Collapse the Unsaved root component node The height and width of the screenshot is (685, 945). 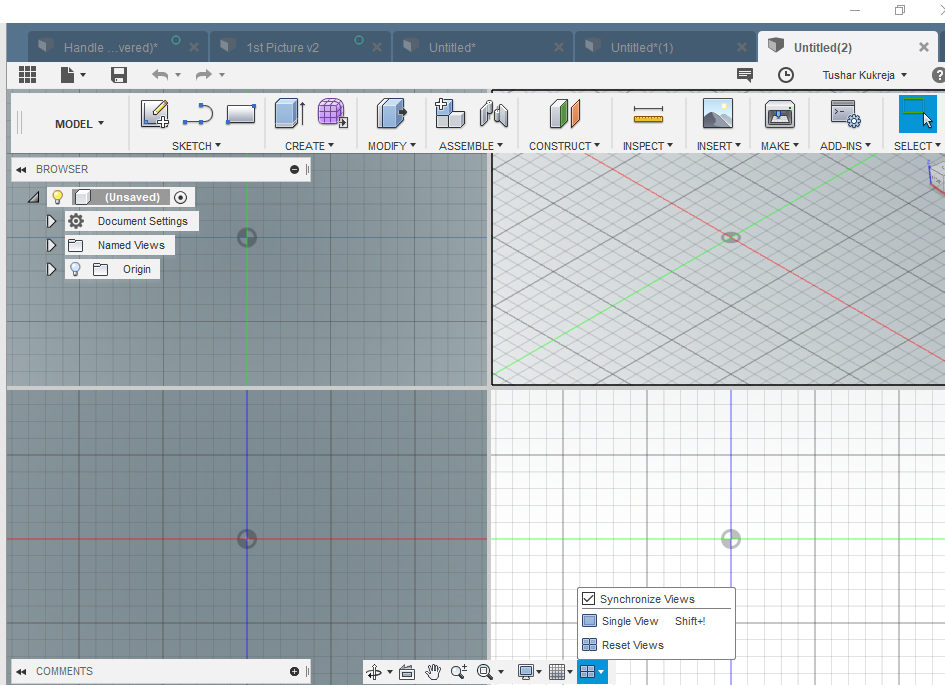[34, 197]
